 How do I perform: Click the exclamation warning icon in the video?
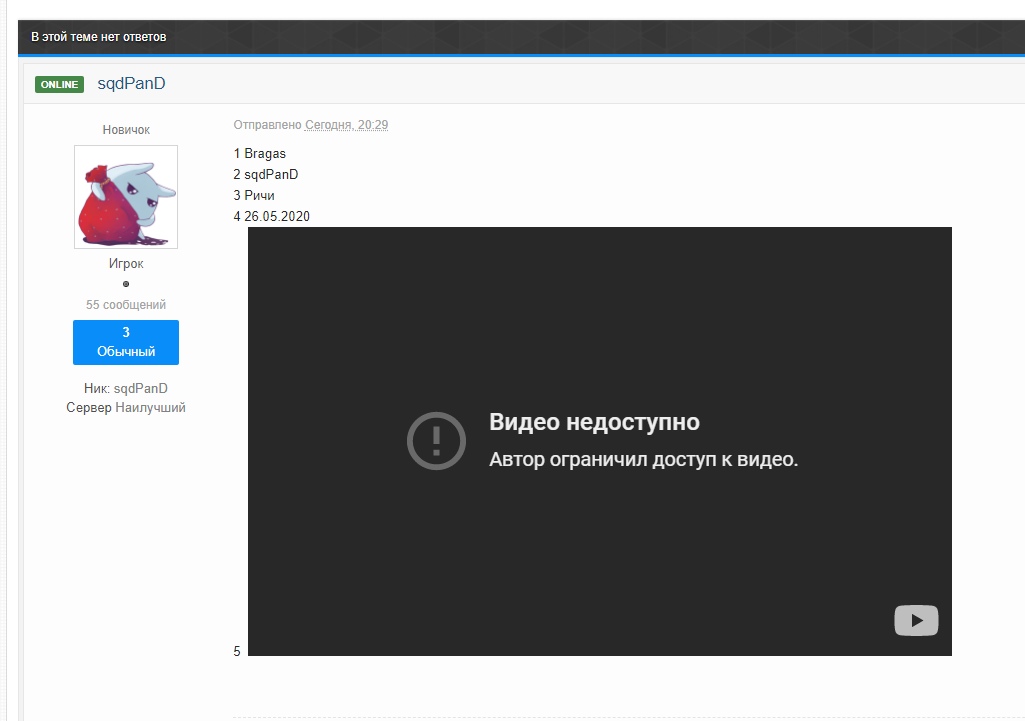point(436,440)
